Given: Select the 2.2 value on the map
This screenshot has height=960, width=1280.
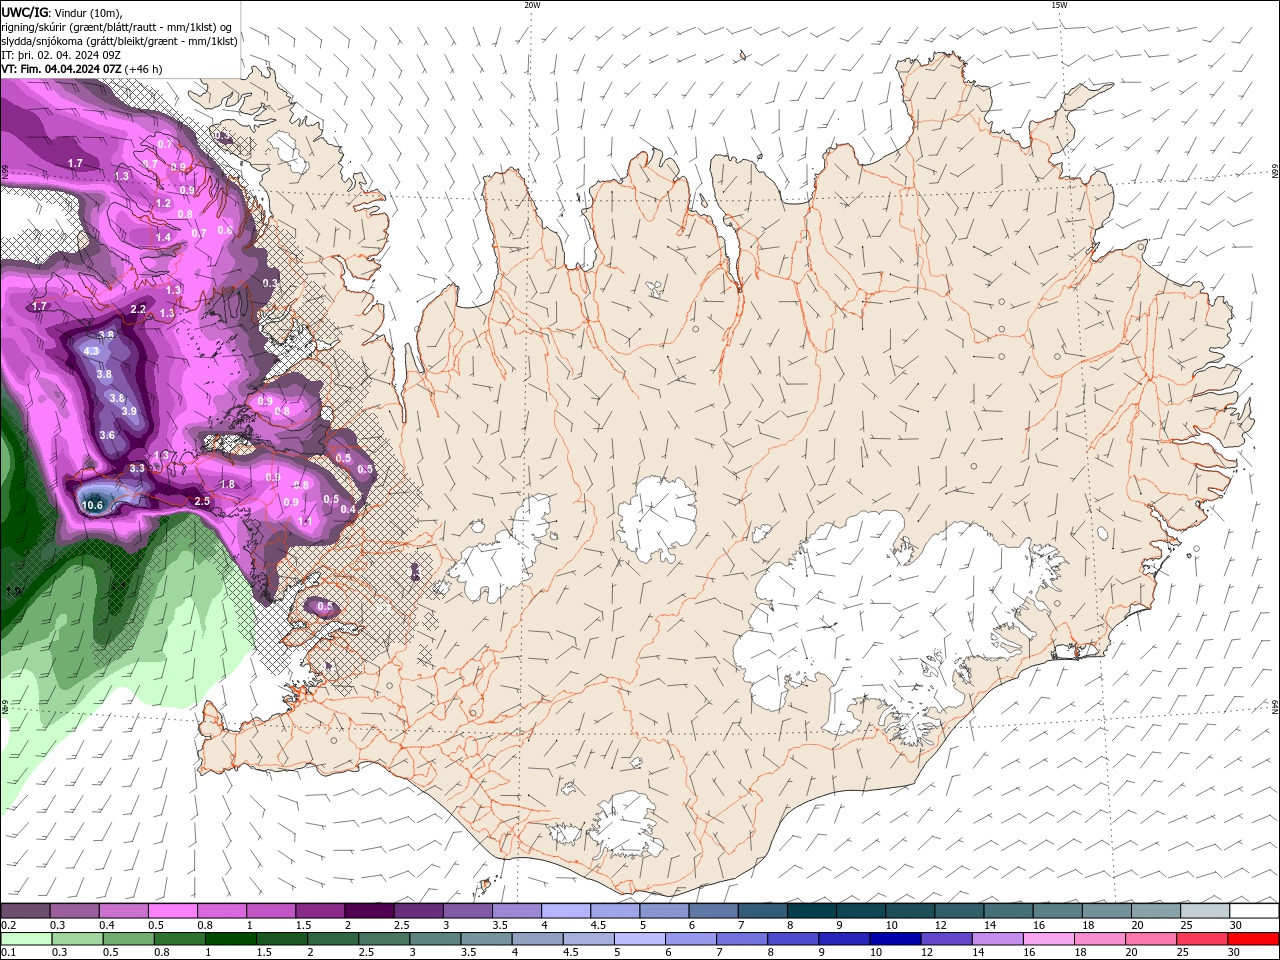Looking at the screenshot, I should (x=138, y=309).
